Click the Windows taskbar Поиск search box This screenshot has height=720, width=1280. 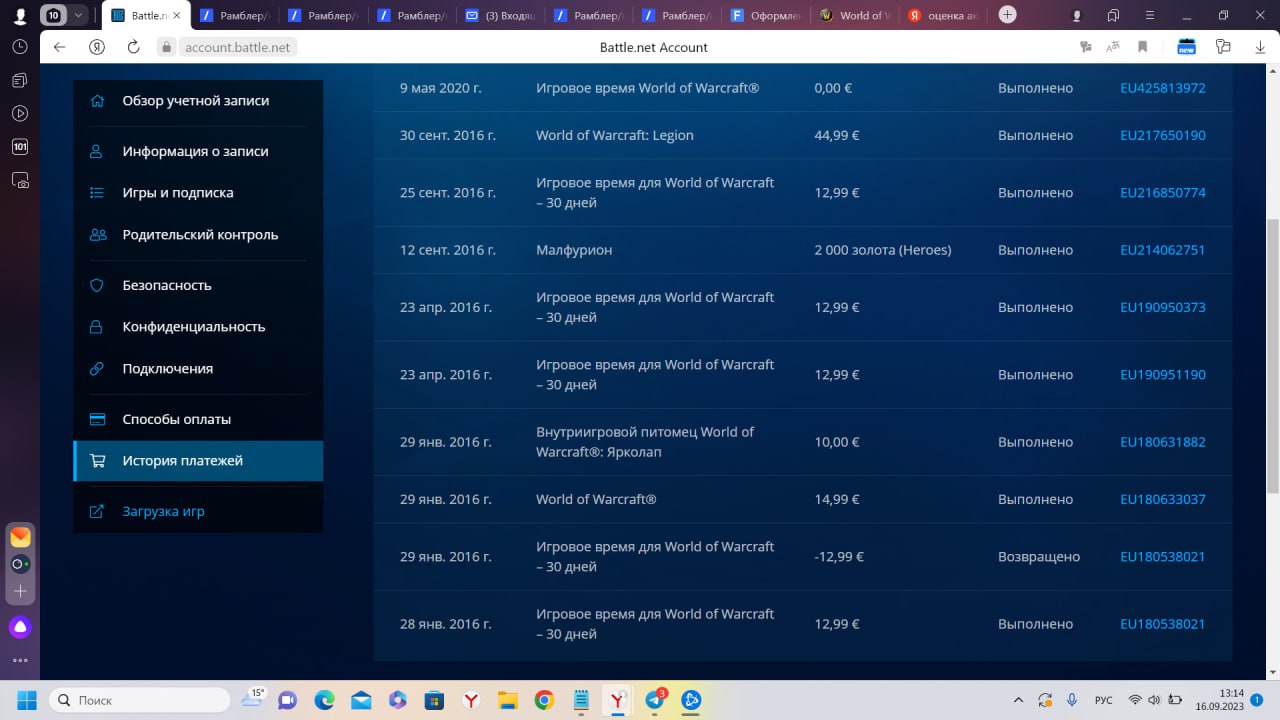coord(140,700)
